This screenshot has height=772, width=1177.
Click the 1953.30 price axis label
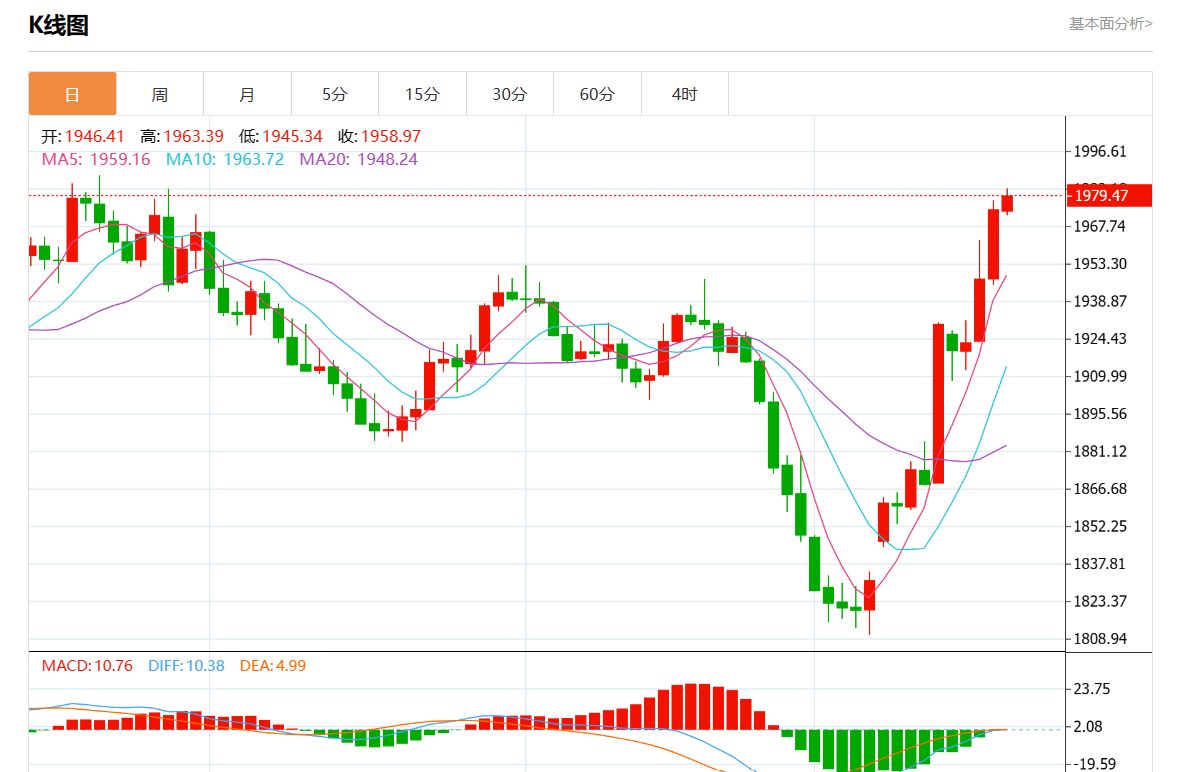1100,264
